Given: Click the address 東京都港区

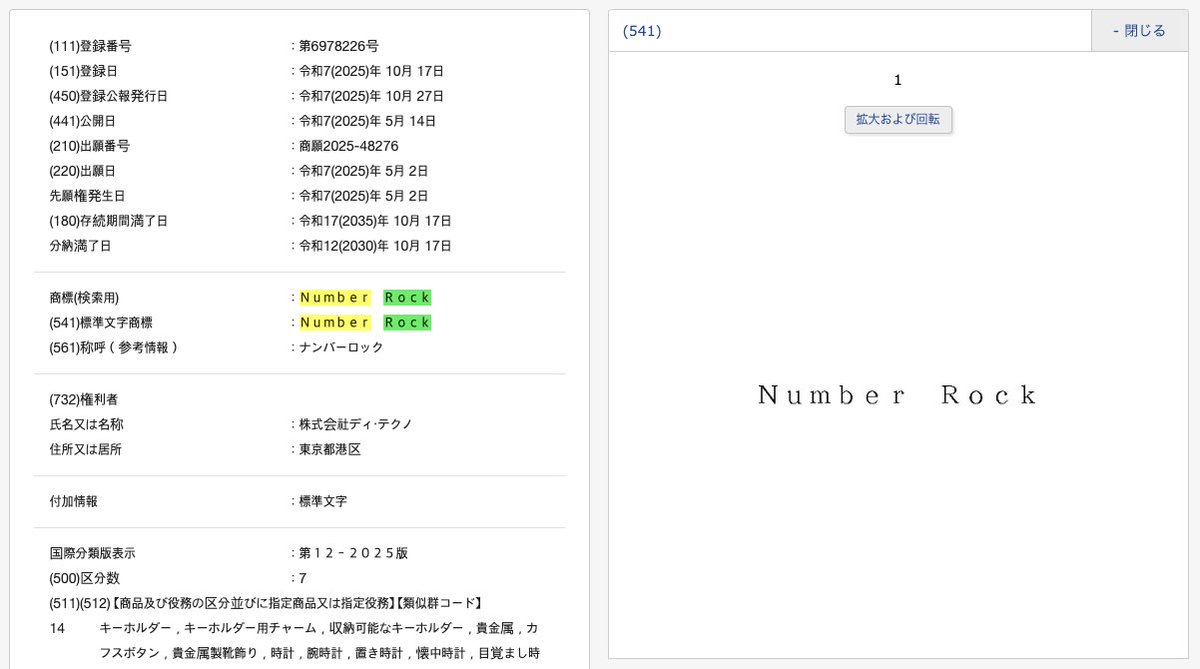Looking at the screenshot, I should pyautogui.click(x=330, y=449).
